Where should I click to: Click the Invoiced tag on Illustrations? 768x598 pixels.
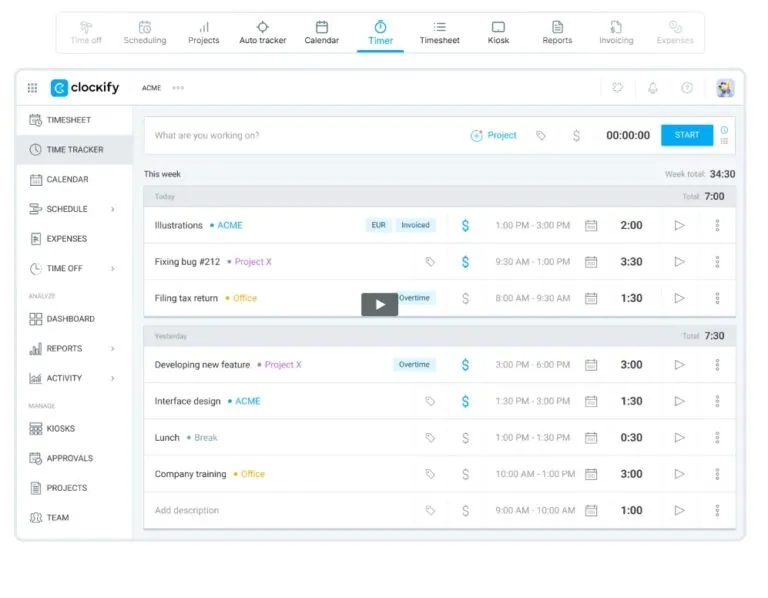pyautogui.click(x=415, y=225)
